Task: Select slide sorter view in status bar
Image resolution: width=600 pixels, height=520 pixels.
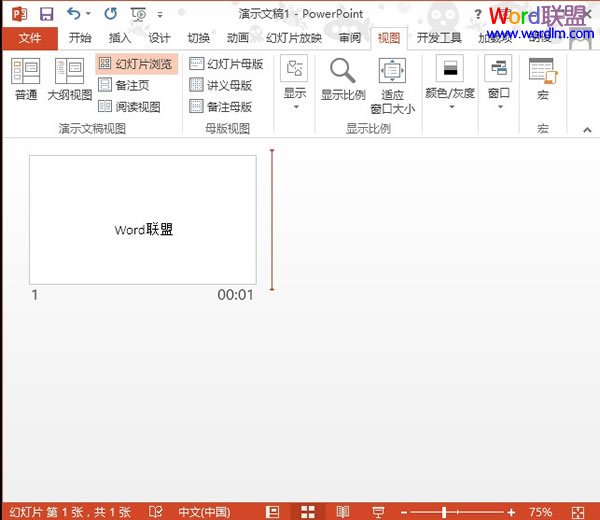Action: 308,512
